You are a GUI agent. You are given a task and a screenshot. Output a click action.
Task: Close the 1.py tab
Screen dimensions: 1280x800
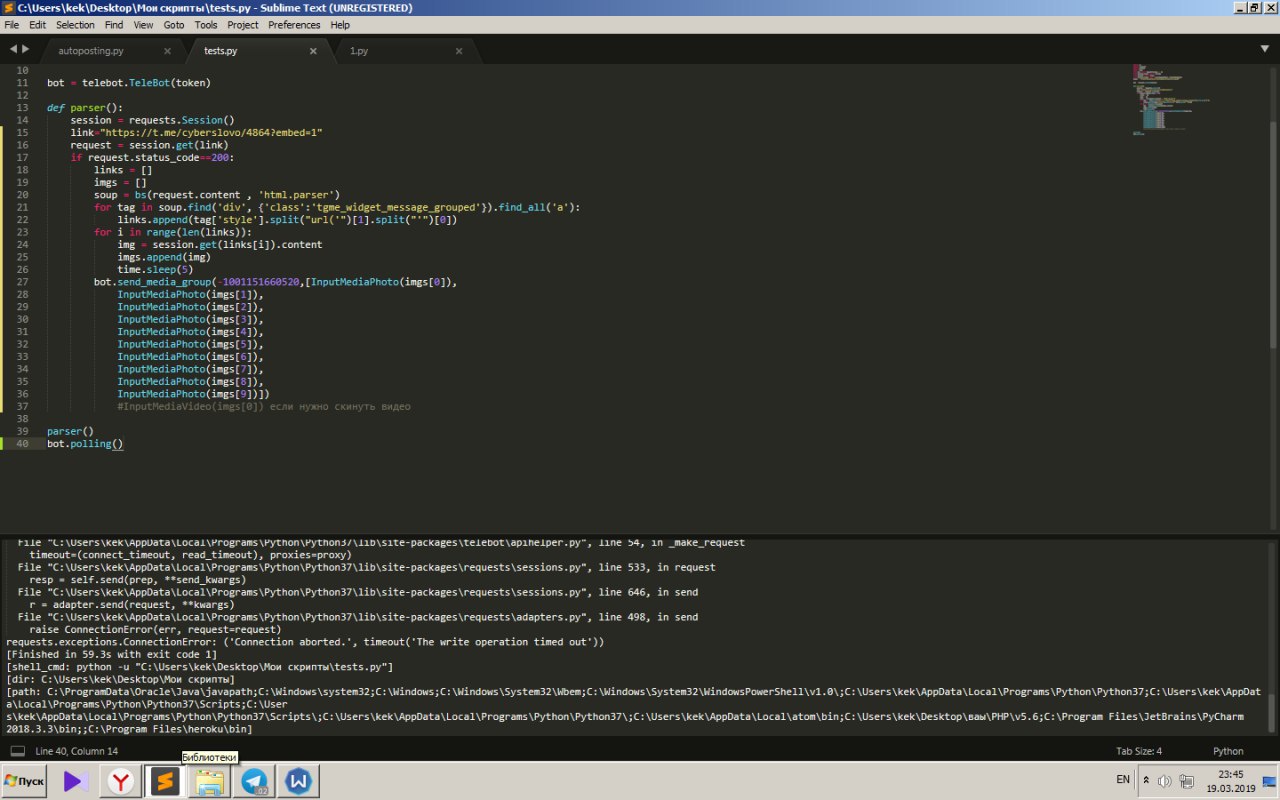(459, 50)
